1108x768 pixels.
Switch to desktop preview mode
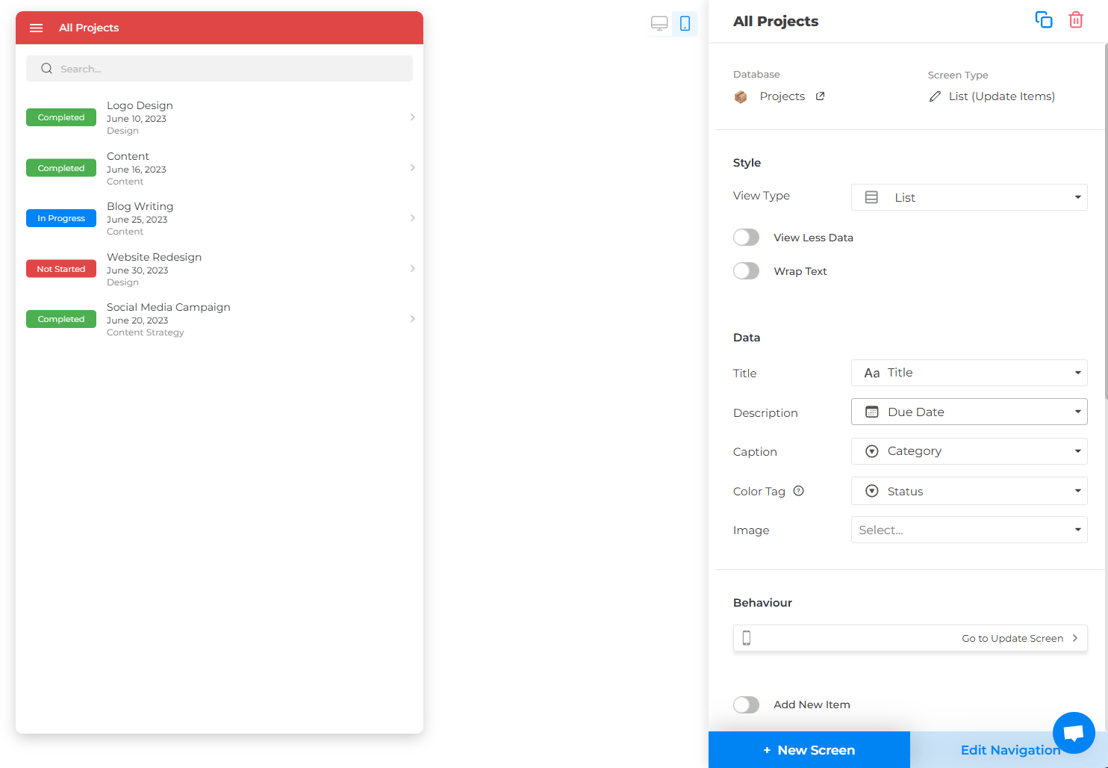(659, 23)
